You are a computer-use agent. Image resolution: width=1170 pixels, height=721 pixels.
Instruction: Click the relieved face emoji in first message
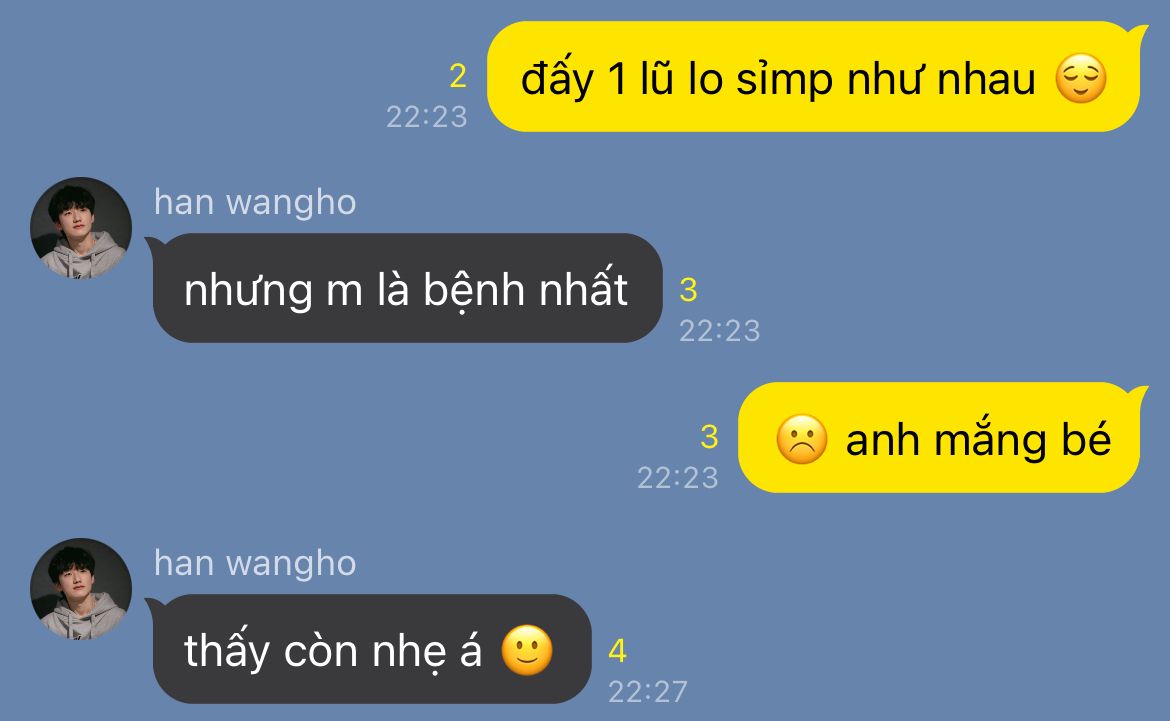1080,78
